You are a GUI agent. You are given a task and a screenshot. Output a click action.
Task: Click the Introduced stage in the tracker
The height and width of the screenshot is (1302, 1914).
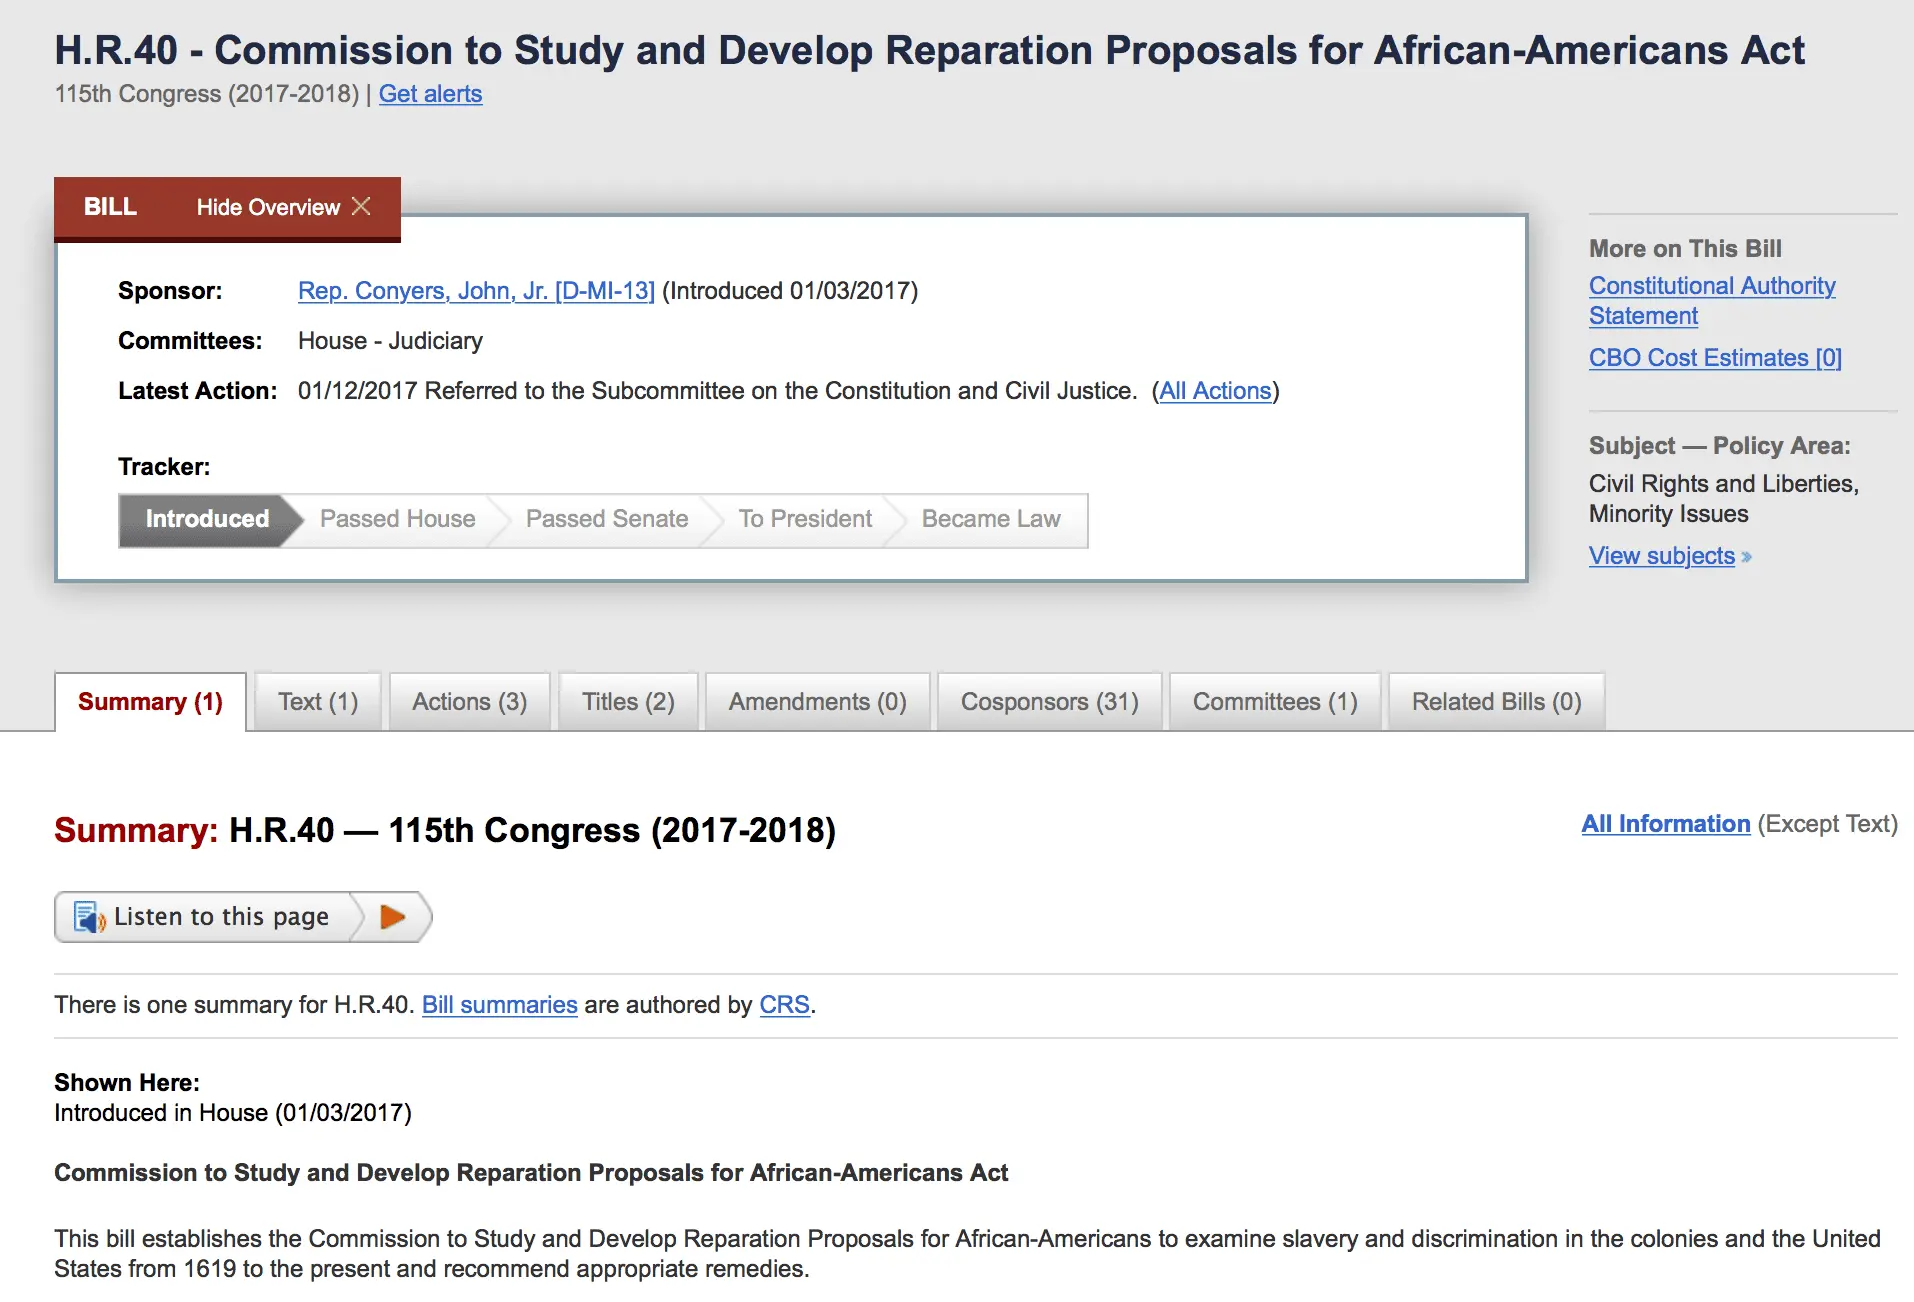[x=207, y=519]
